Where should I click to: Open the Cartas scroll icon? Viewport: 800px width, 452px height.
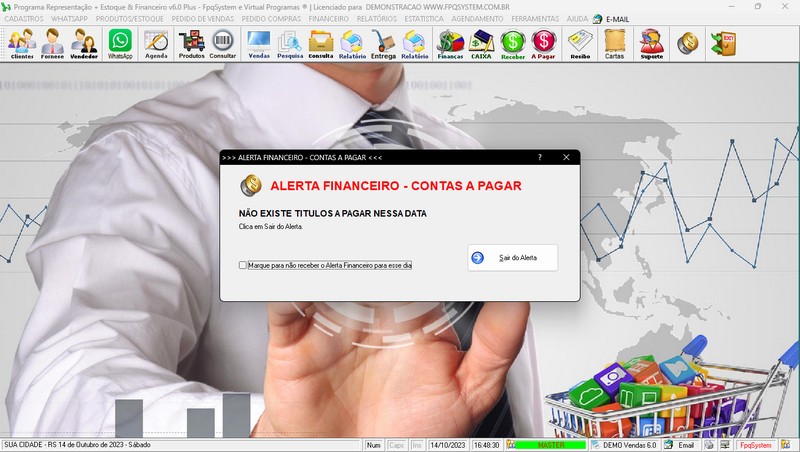click(x=614, y=44)
